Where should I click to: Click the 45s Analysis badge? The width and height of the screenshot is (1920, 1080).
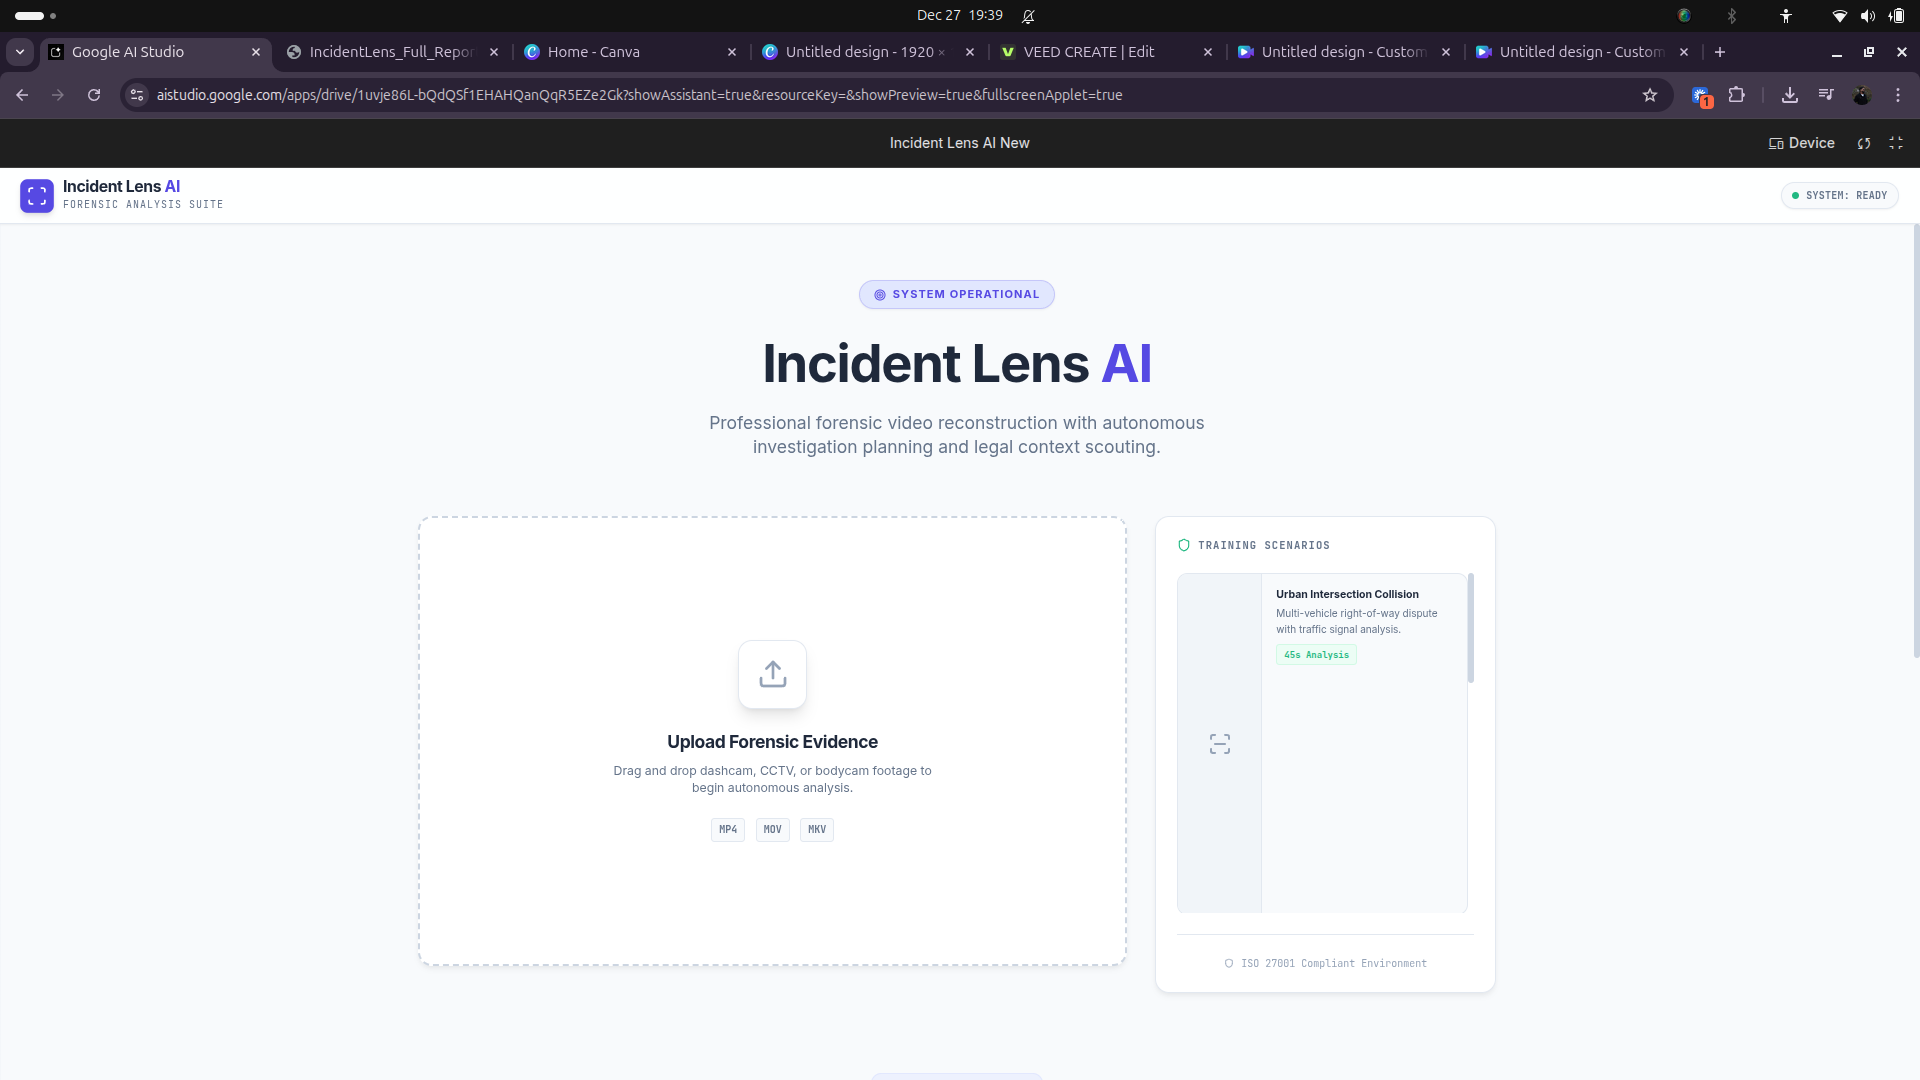coord(1316,655)
